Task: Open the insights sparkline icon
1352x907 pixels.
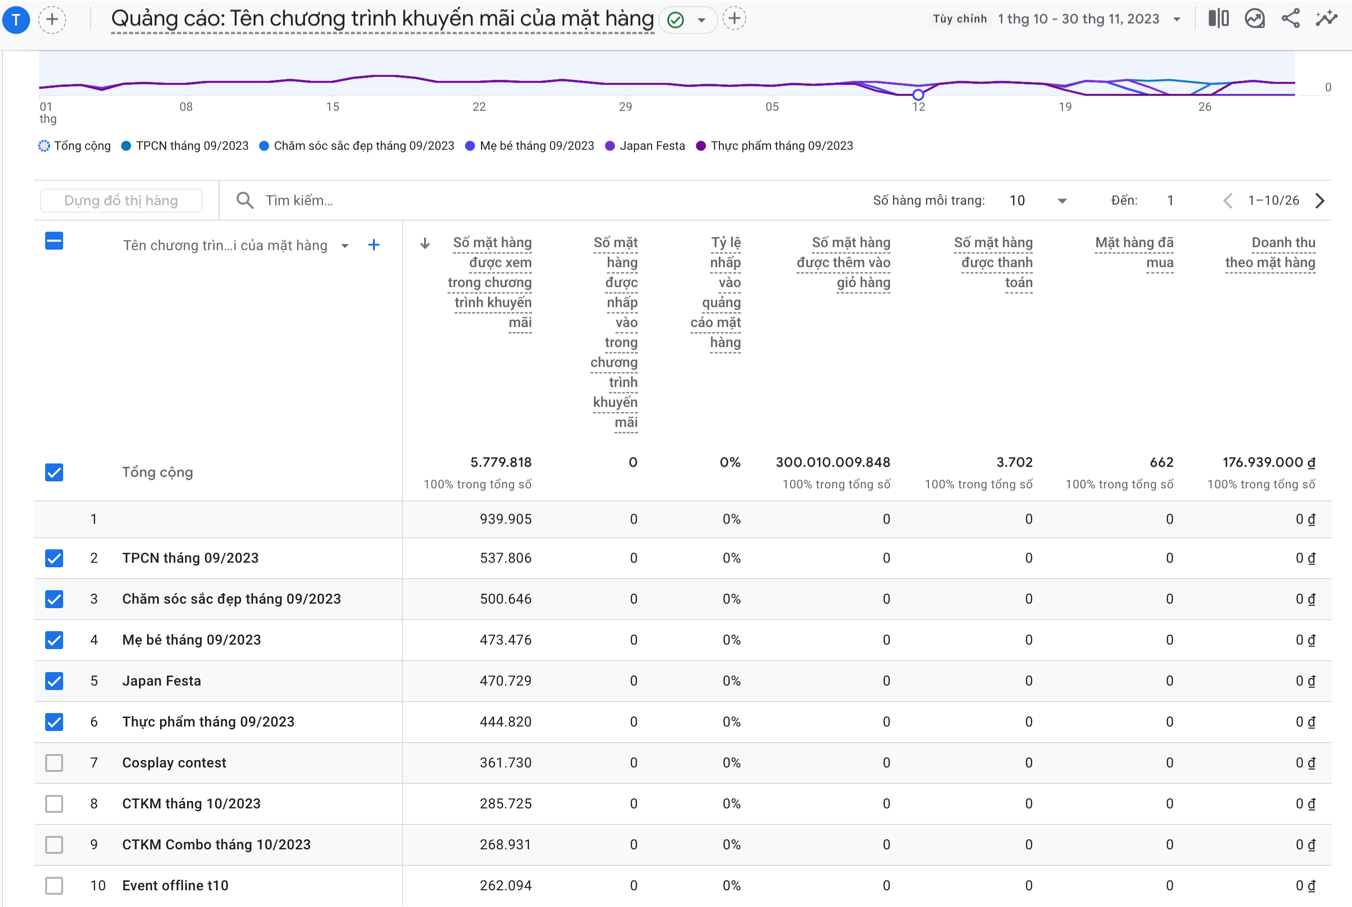Action: (1326, 19)
